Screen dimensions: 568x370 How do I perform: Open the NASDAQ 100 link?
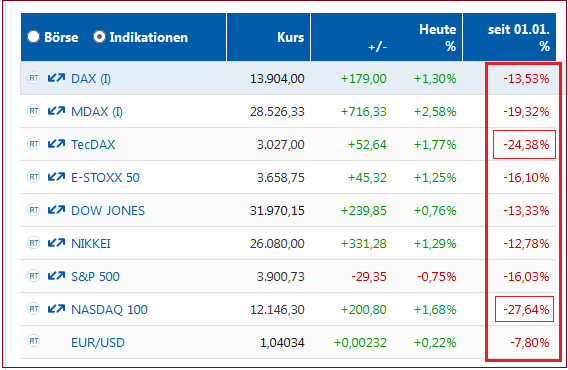click(x=109, y=309)
